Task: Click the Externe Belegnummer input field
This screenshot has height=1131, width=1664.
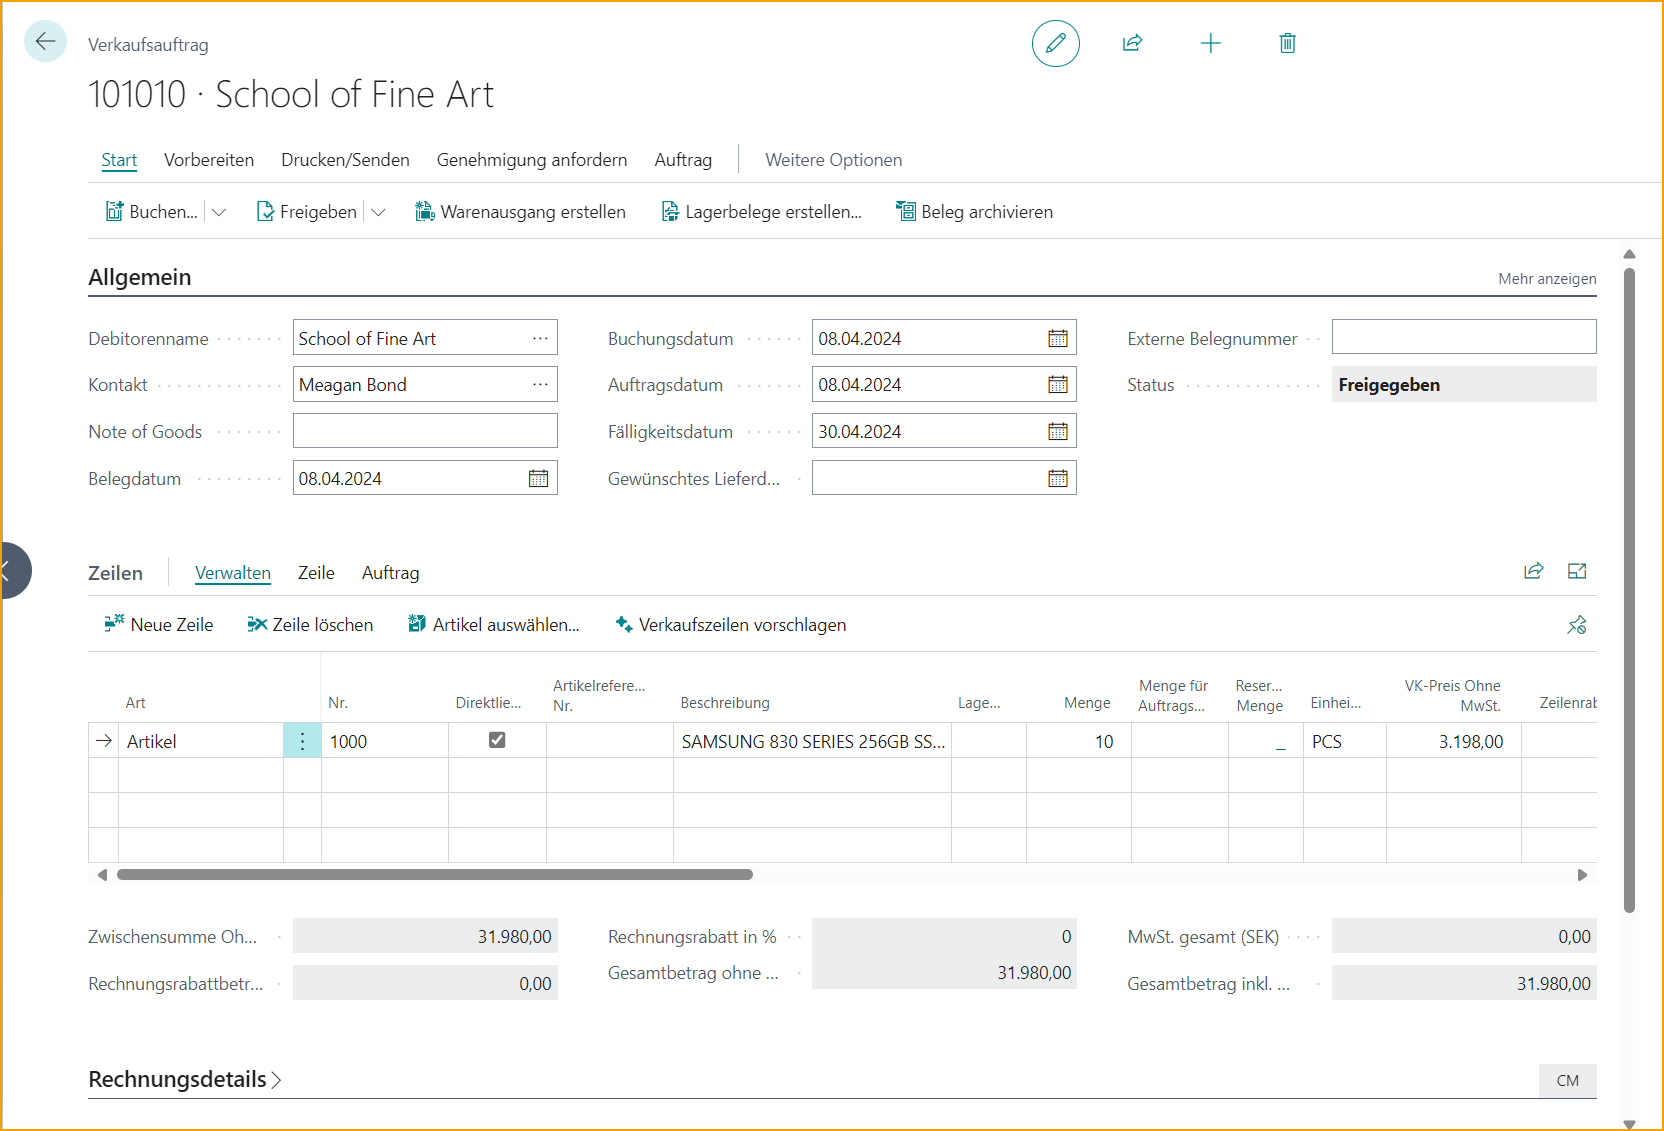Action: click(x=1463, y=337)
